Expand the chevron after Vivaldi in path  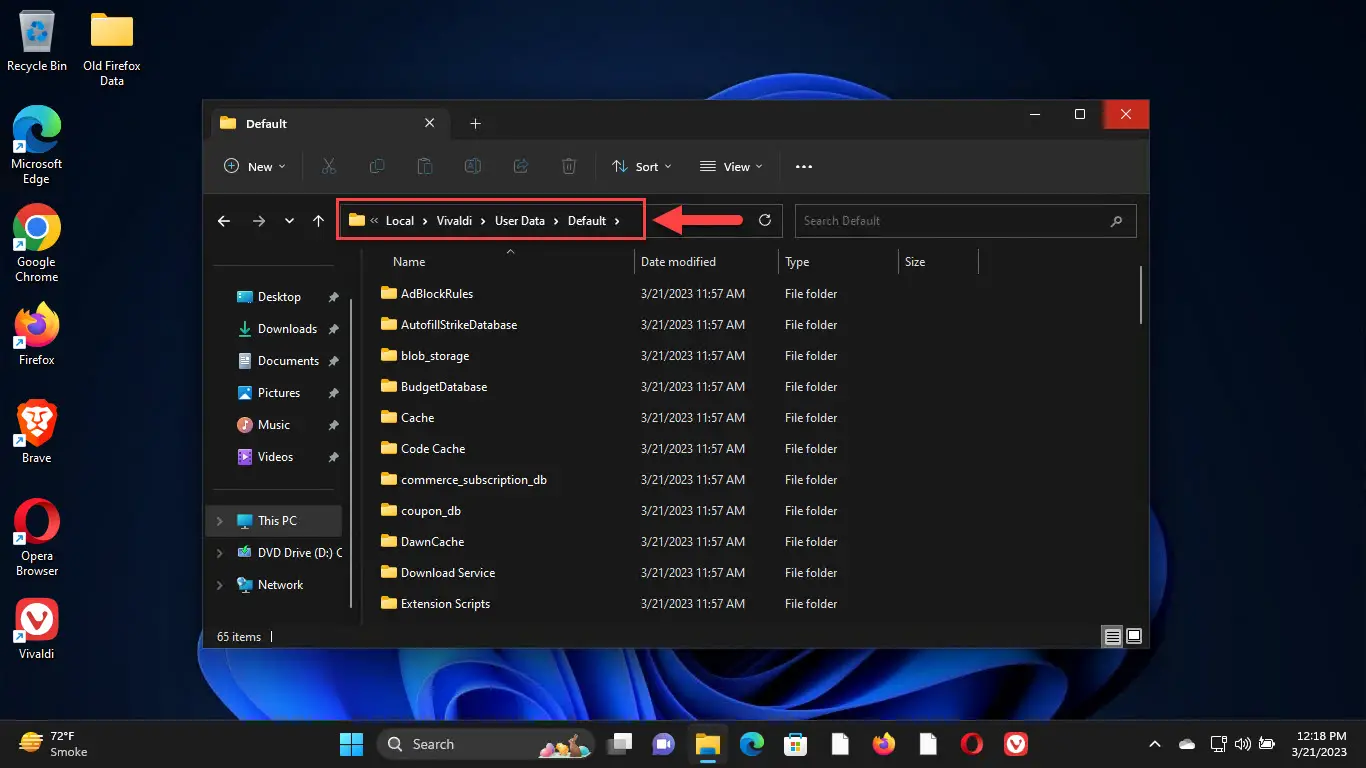483,221
